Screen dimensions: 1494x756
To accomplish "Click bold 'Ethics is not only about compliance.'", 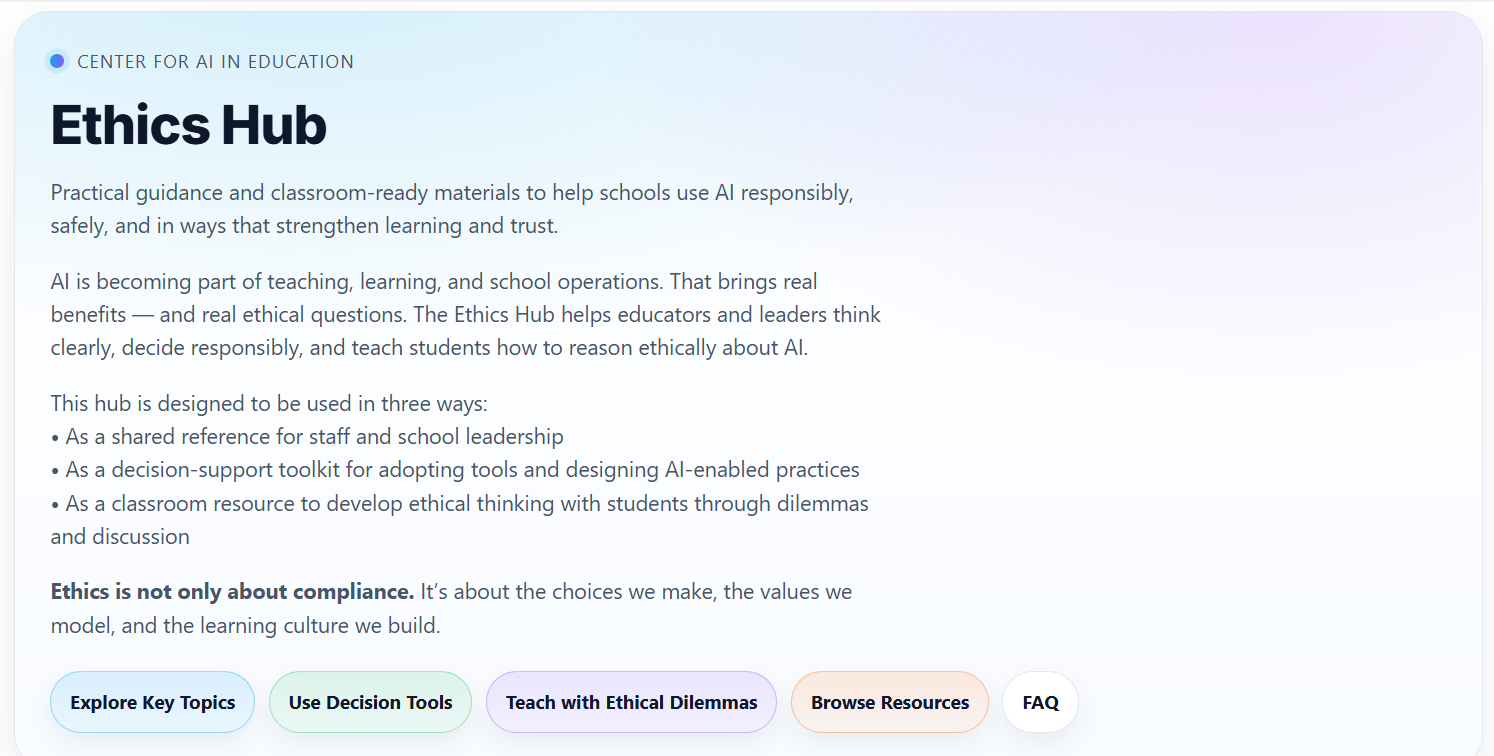I will pyautogui.click(x=232, y=592).
